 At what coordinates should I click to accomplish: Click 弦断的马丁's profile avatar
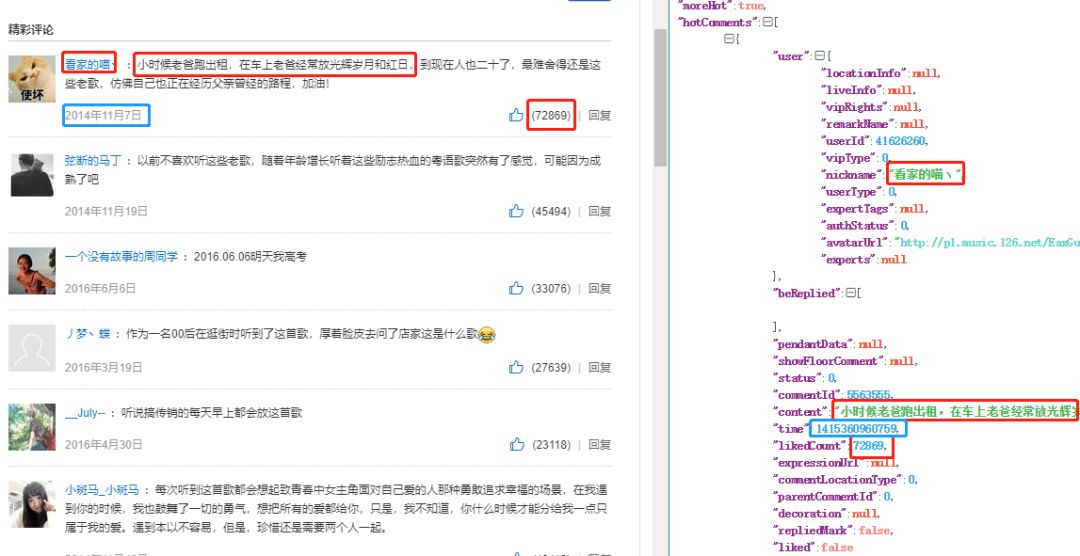(31, 175)
